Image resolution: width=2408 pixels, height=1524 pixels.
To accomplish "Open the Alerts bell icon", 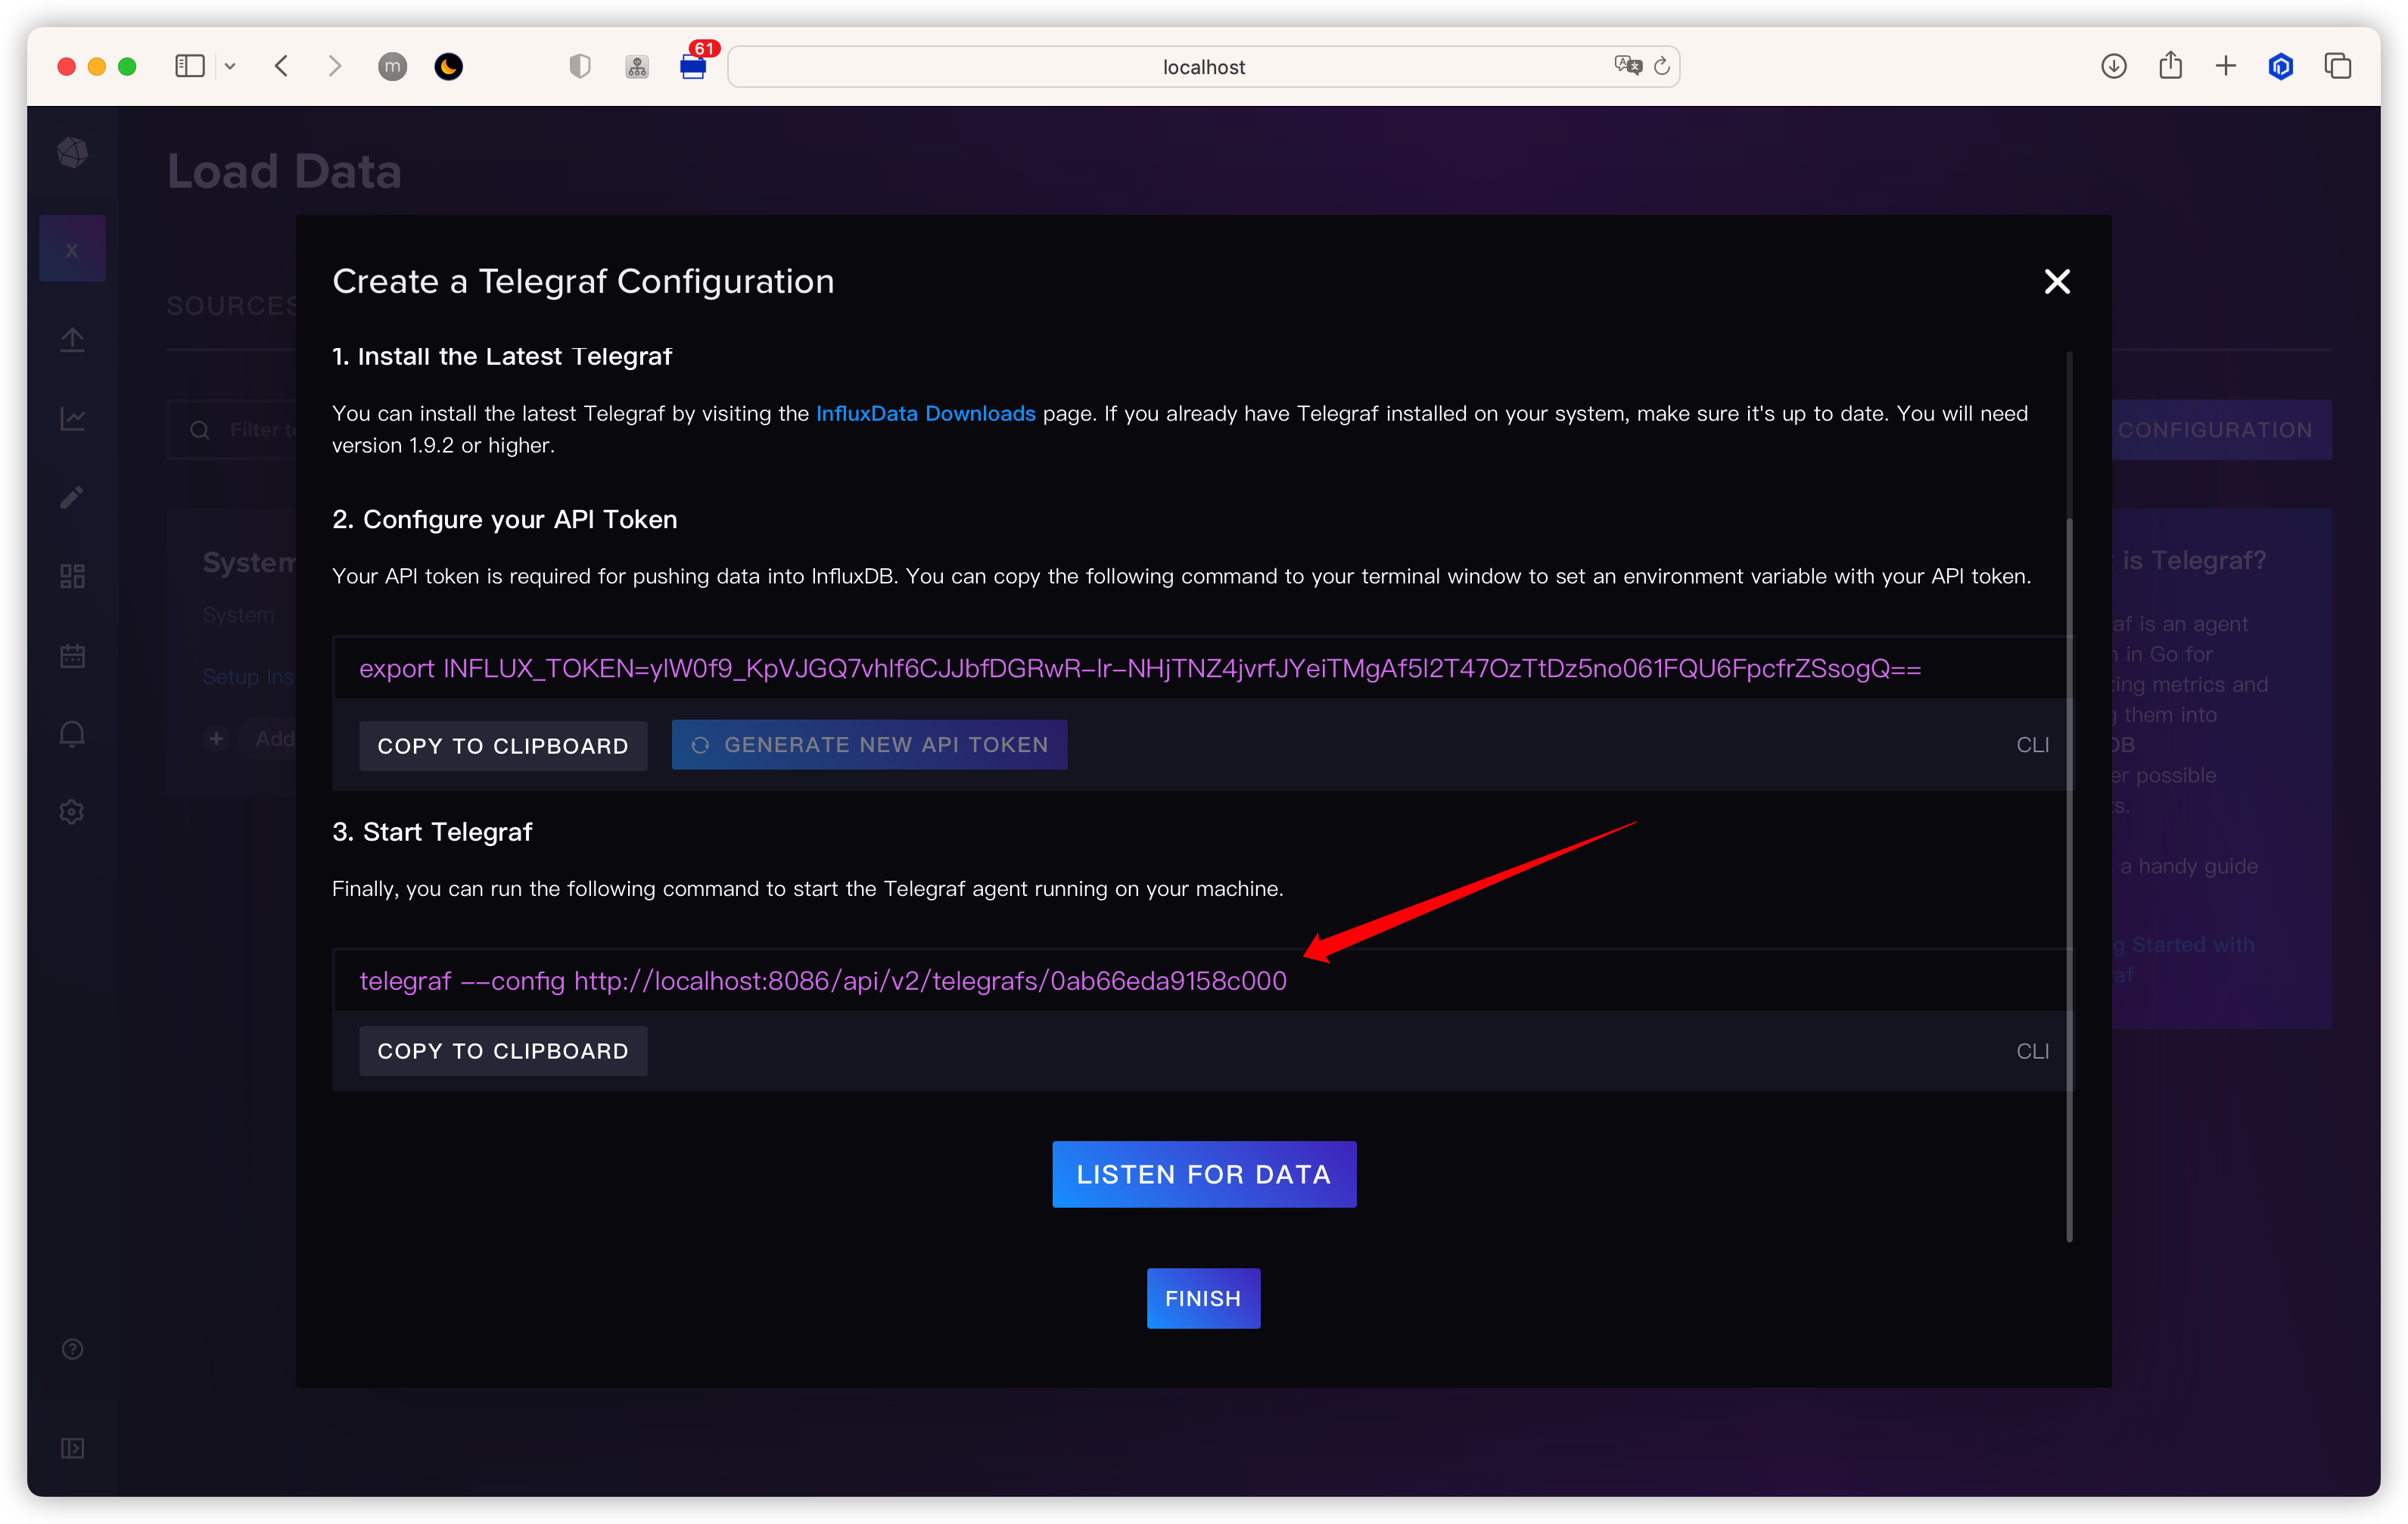I will pos(72,733).
